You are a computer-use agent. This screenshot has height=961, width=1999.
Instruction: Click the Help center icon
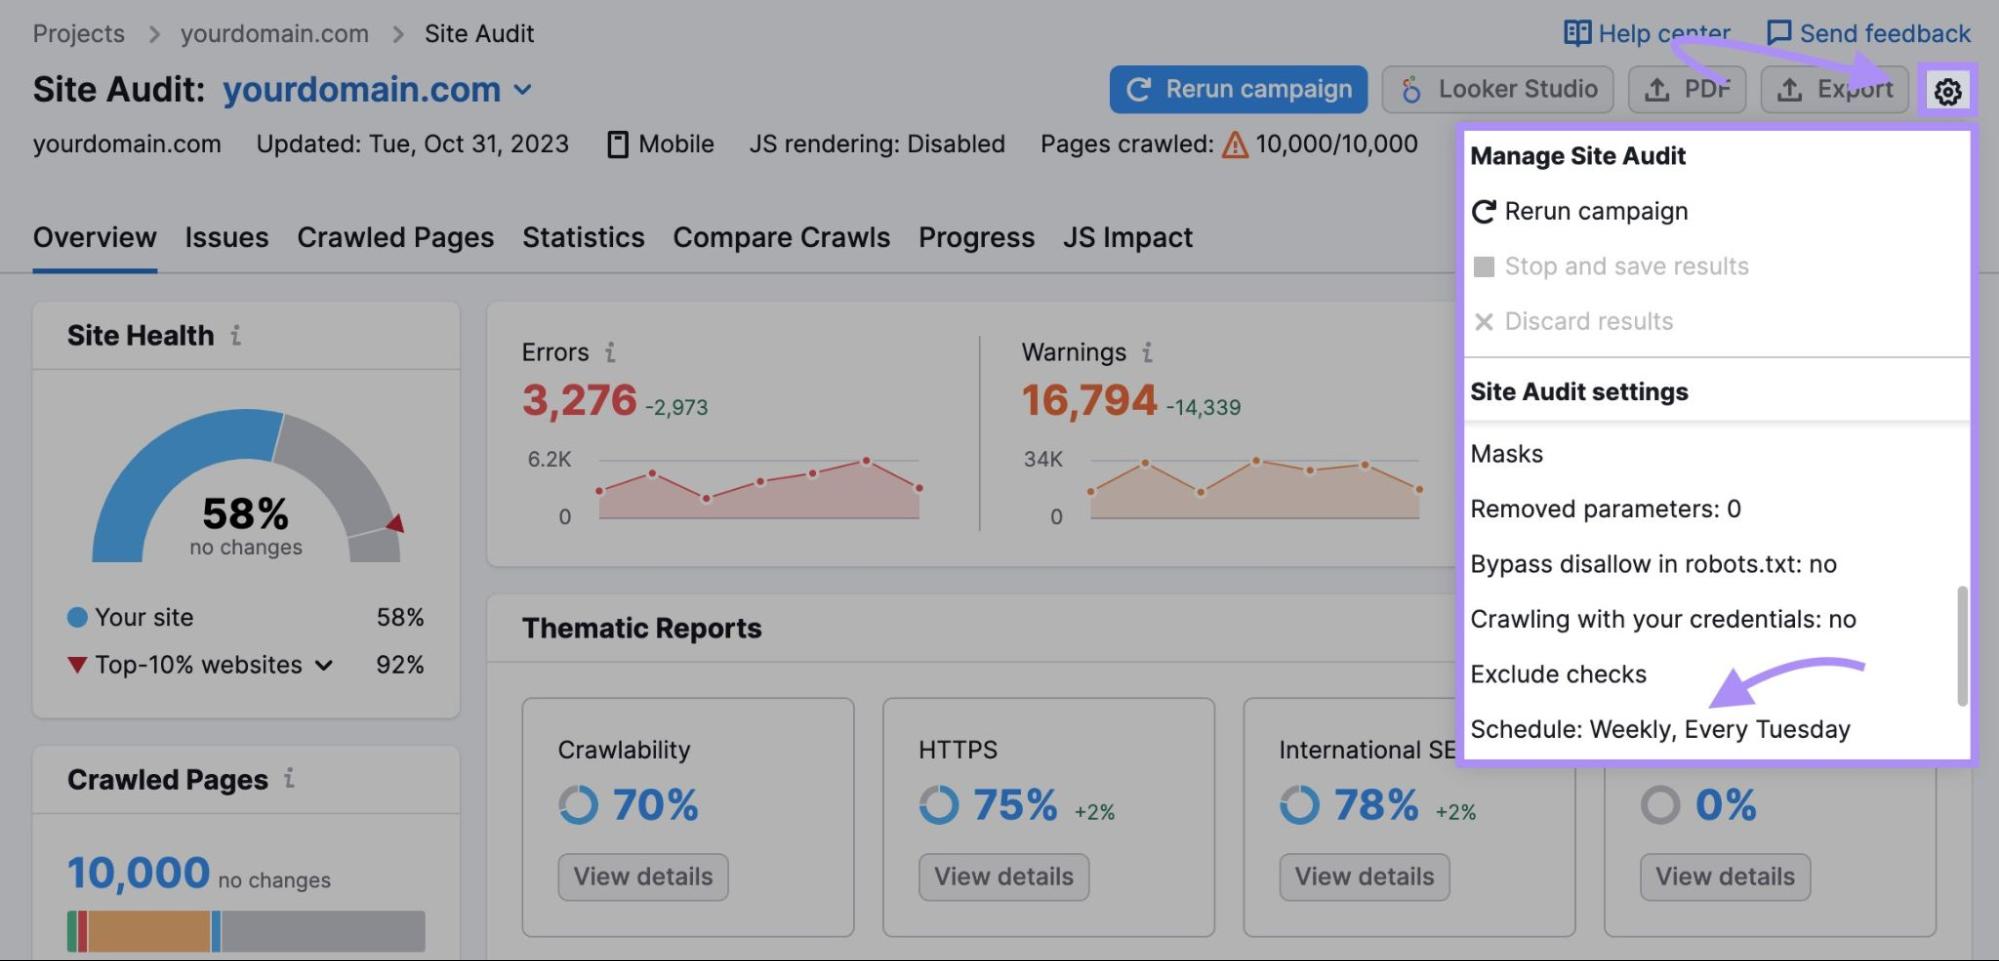point(1576,32)
